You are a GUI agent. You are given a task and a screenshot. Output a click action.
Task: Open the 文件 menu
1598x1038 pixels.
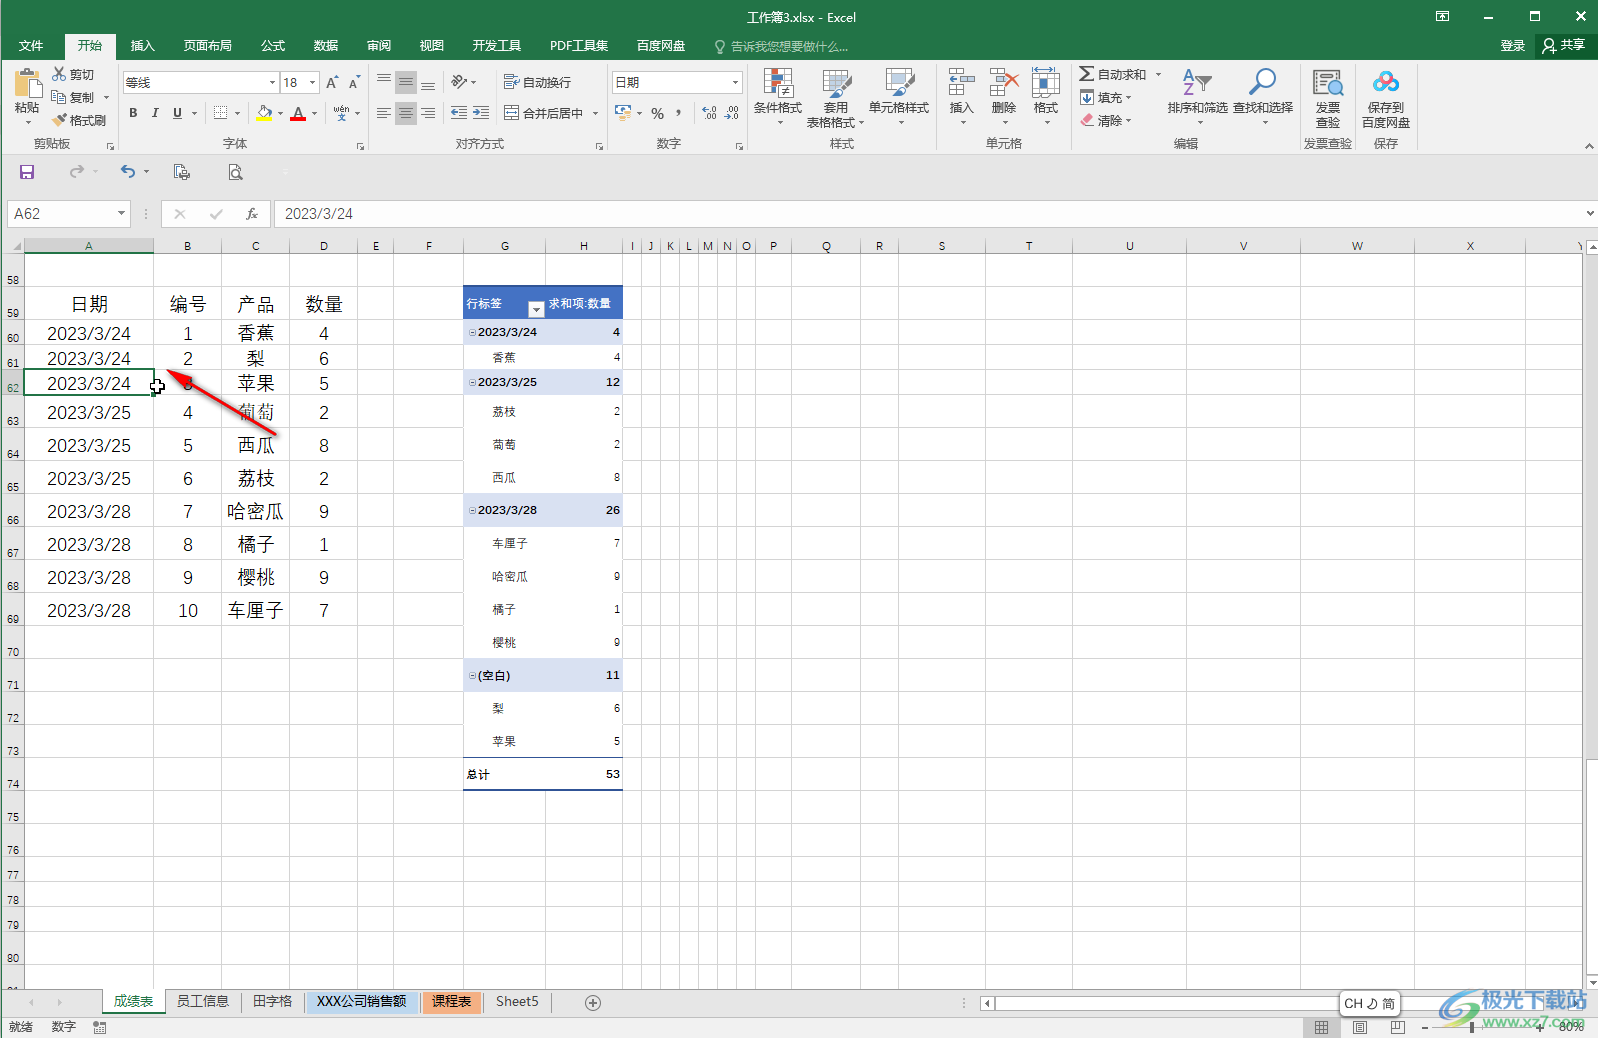tap(31, 46)
